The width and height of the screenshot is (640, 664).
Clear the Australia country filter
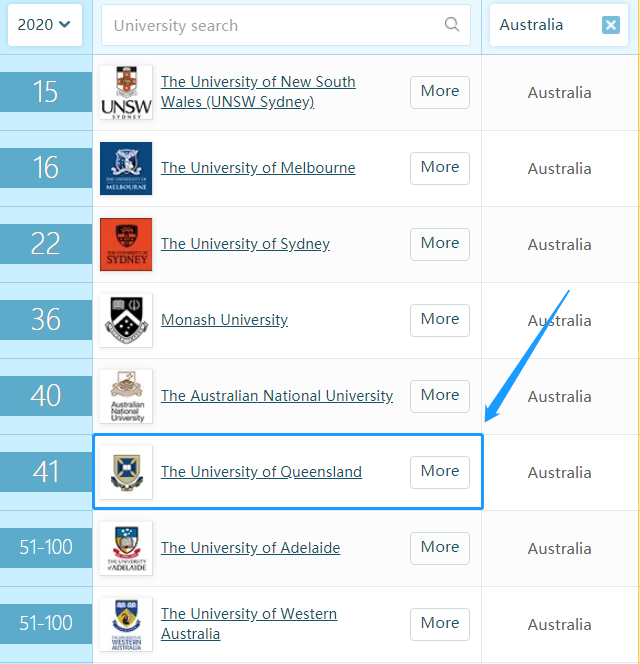click(611, 25)
